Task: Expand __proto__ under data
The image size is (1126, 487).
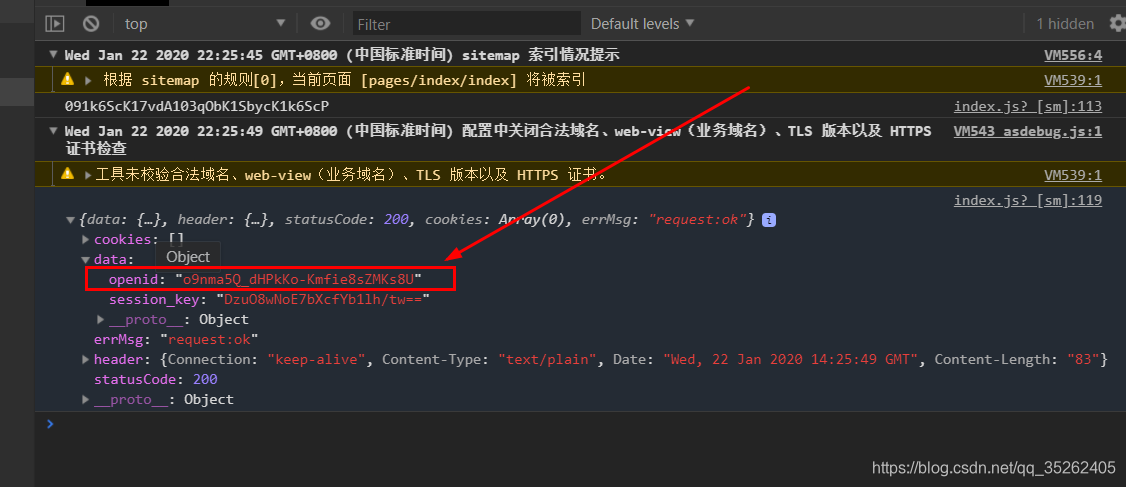Action: coord(101,319)
